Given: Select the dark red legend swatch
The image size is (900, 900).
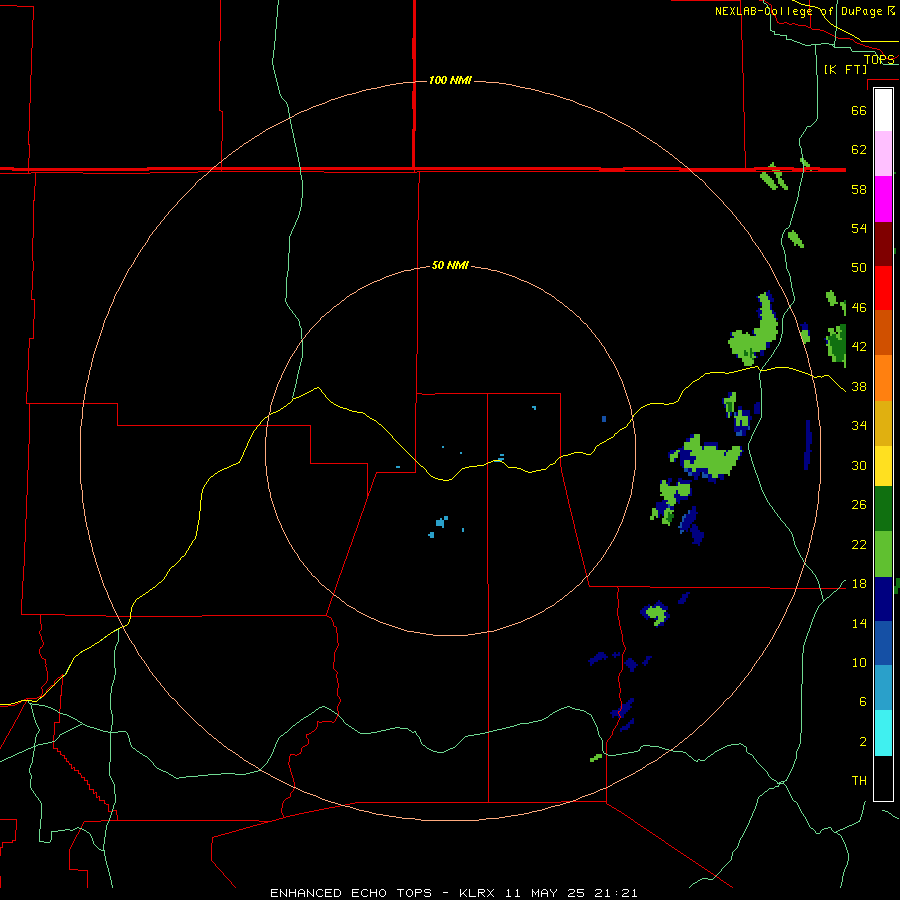Looking at the screenshot, I should click(x=883, y=244).
